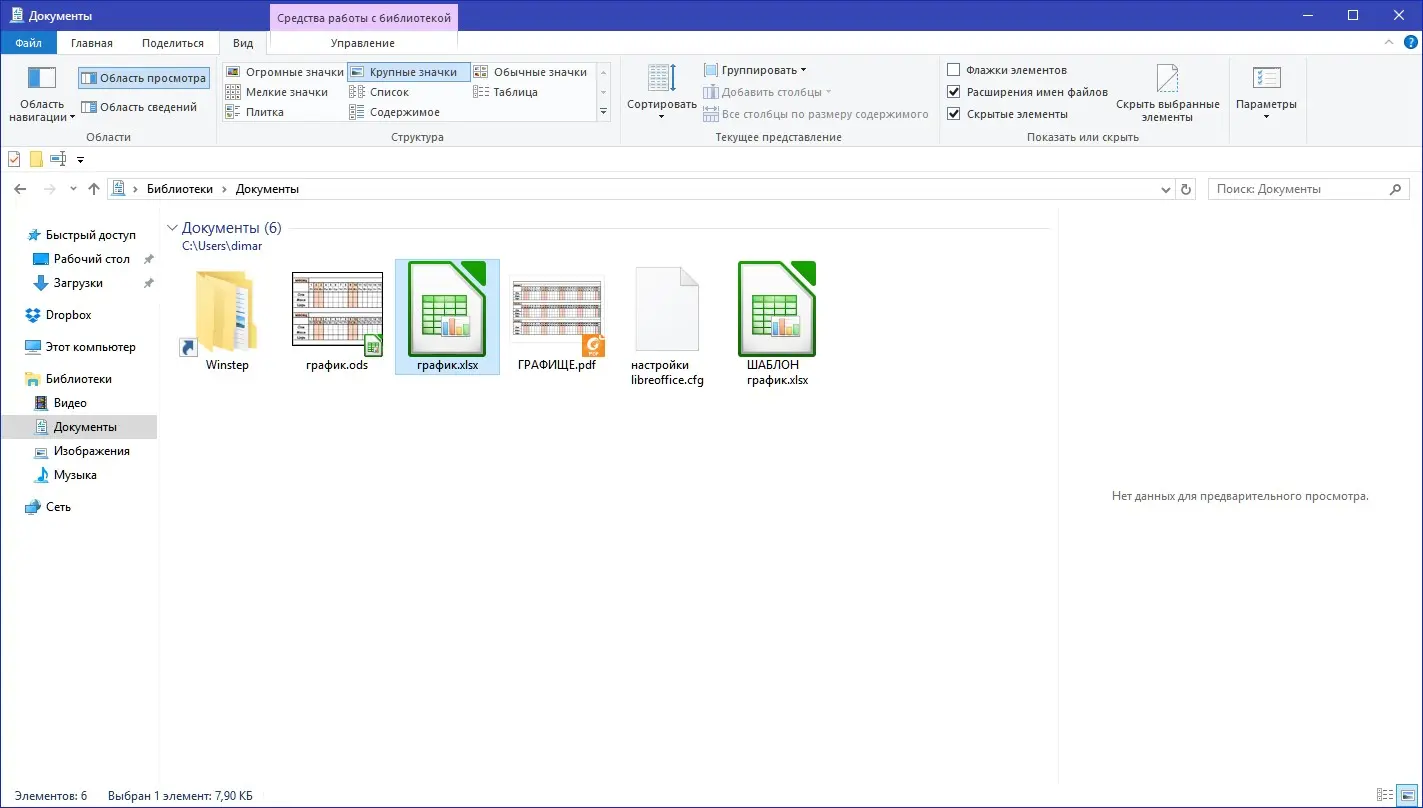Image resolution: width=1423 pixels, height=808 pixels.
Task: Open the Сортировать dropdown
Action: pos(662,94)
